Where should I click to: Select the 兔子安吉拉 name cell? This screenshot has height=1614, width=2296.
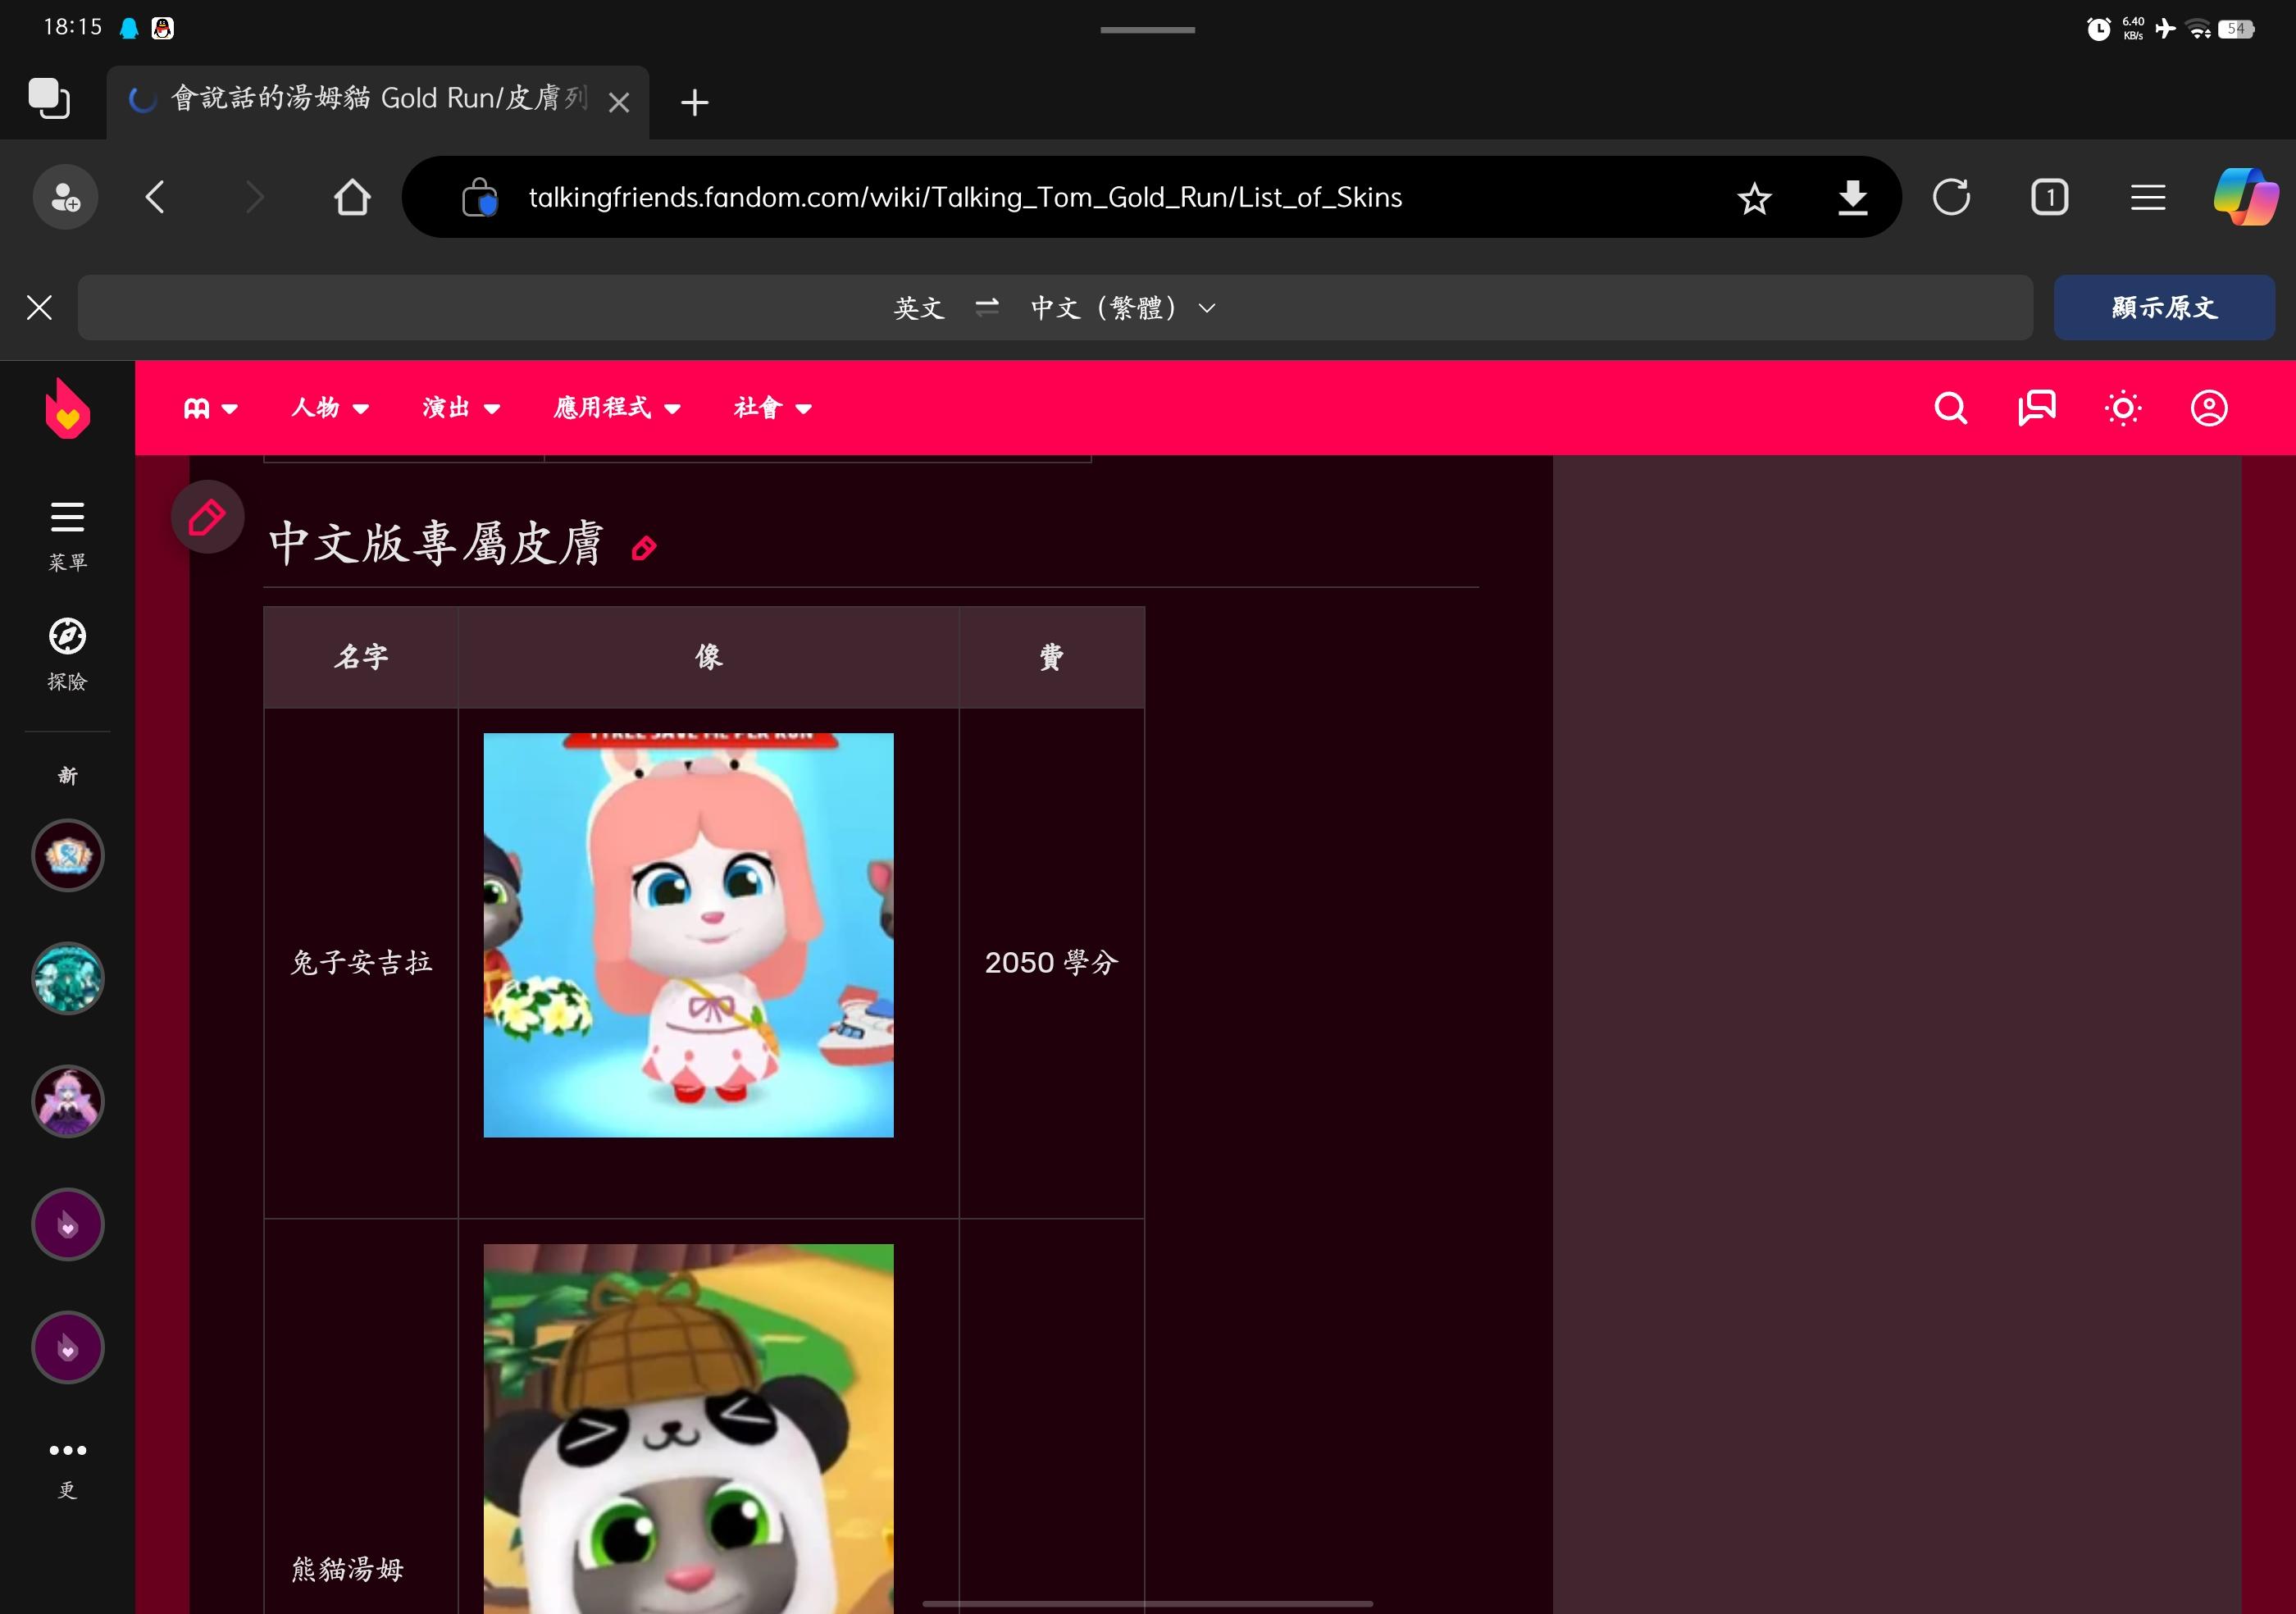click(361, 963)
